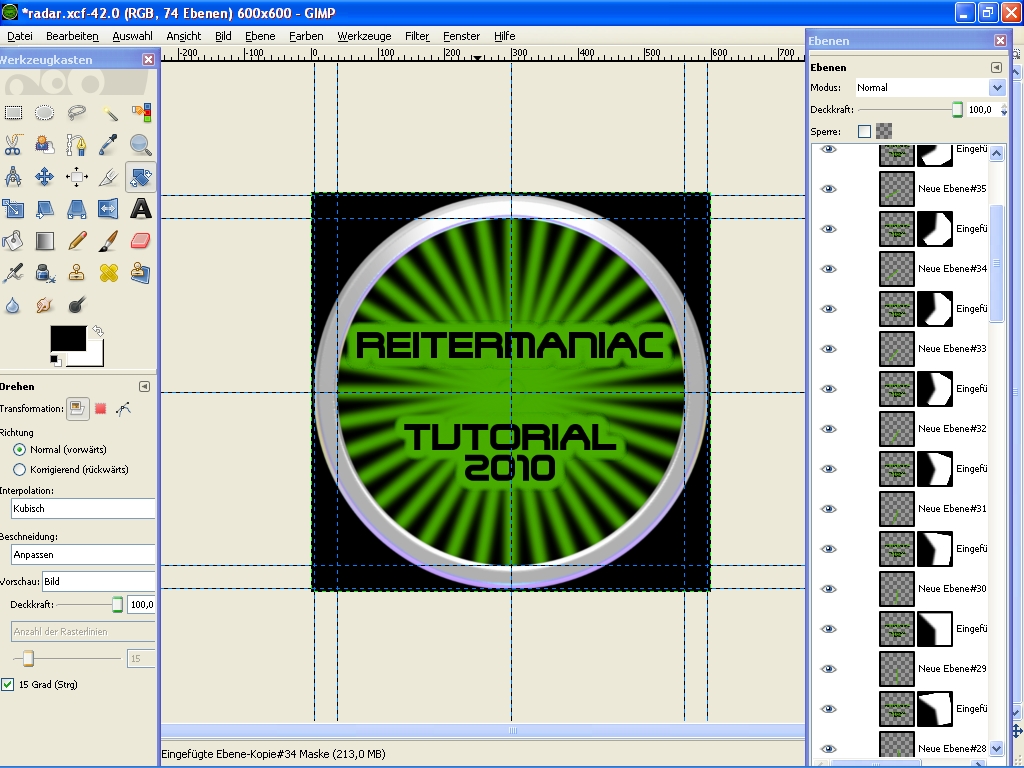Select the Foreground Select tool

coord(44,144)
